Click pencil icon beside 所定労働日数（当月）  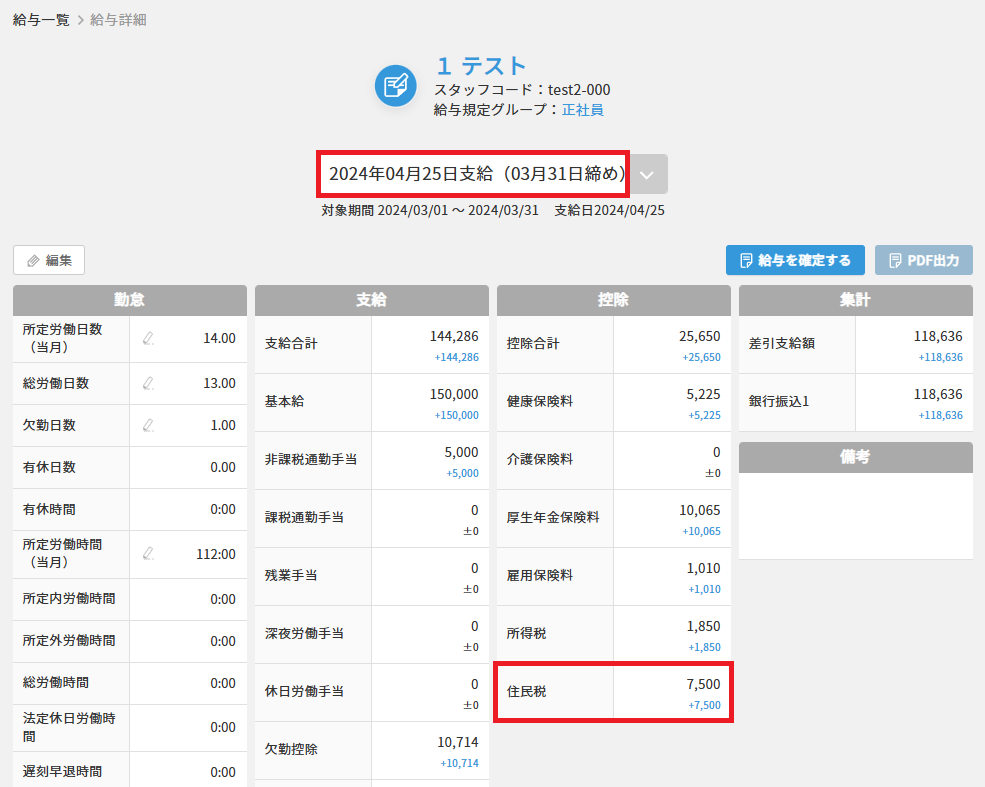coord(149,338)
